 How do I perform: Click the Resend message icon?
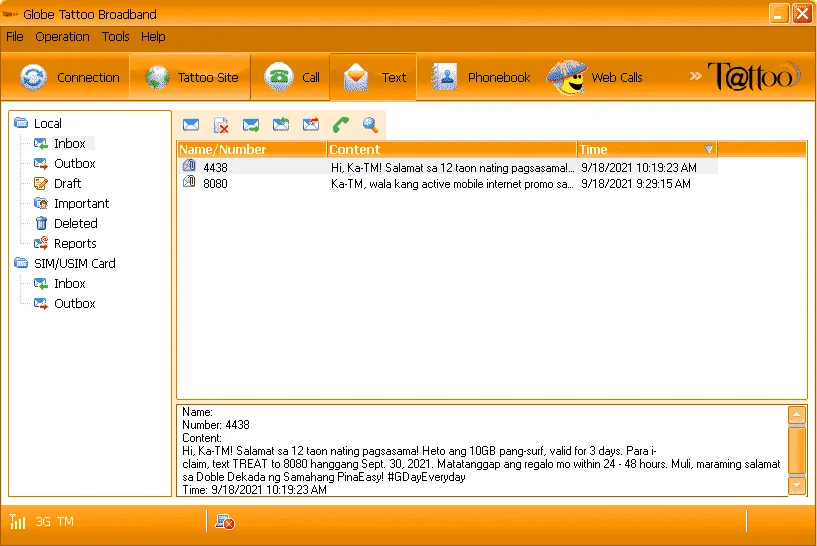[311, 125]
